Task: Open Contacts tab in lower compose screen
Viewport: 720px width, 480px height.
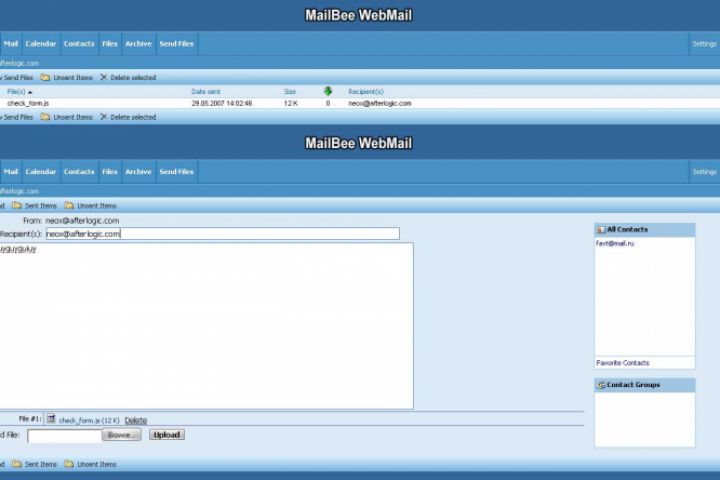Action: 79,171
